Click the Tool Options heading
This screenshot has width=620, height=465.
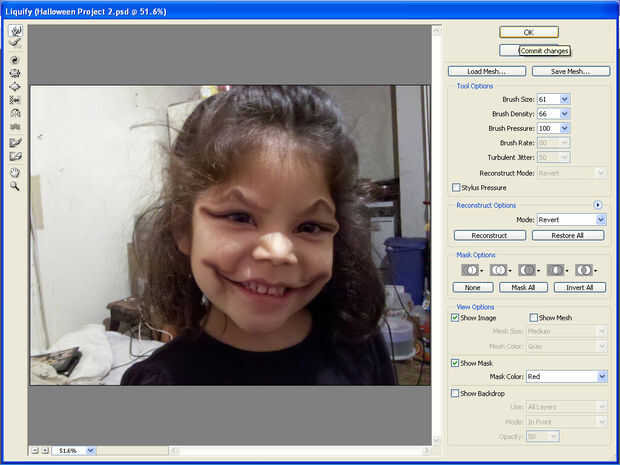point(475,86)
